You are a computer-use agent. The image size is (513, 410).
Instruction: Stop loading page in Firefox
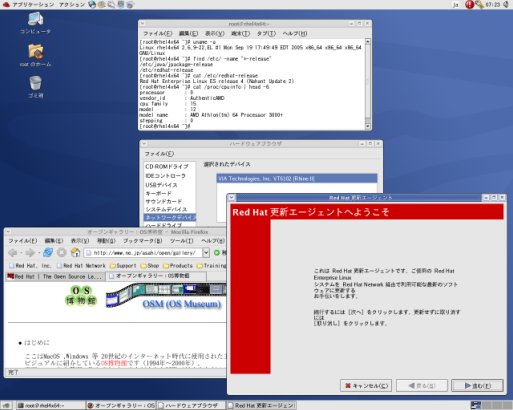[x=62, y=252]
